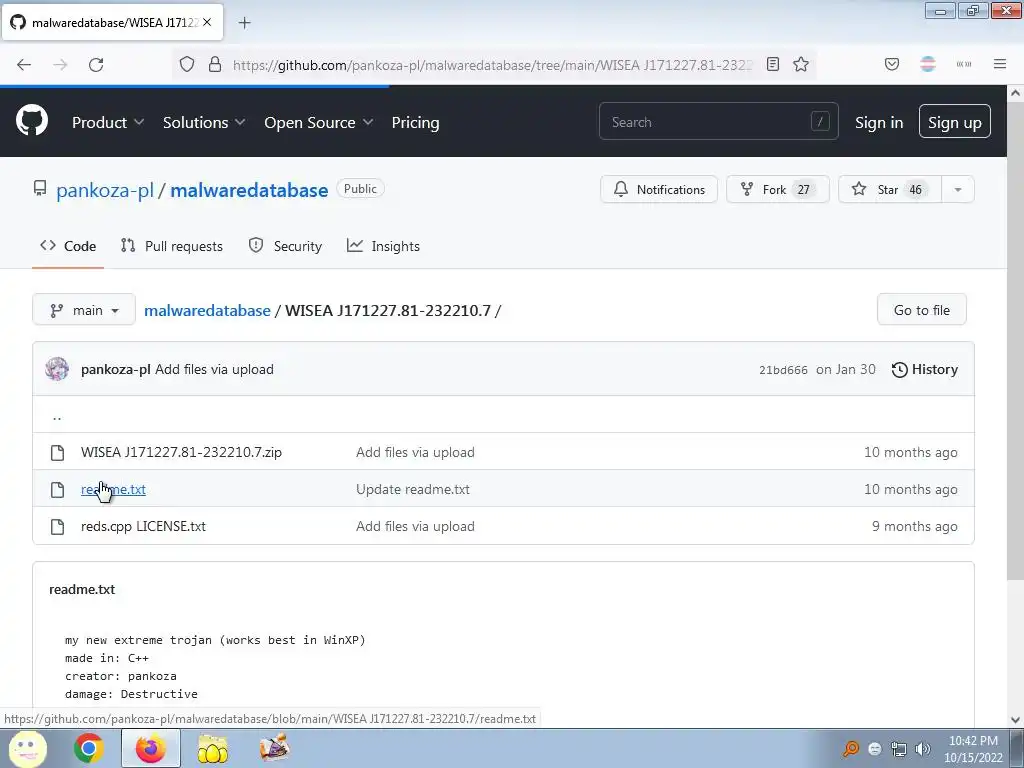Click the pankoza-pl avatar in commit row

point(57,369)
